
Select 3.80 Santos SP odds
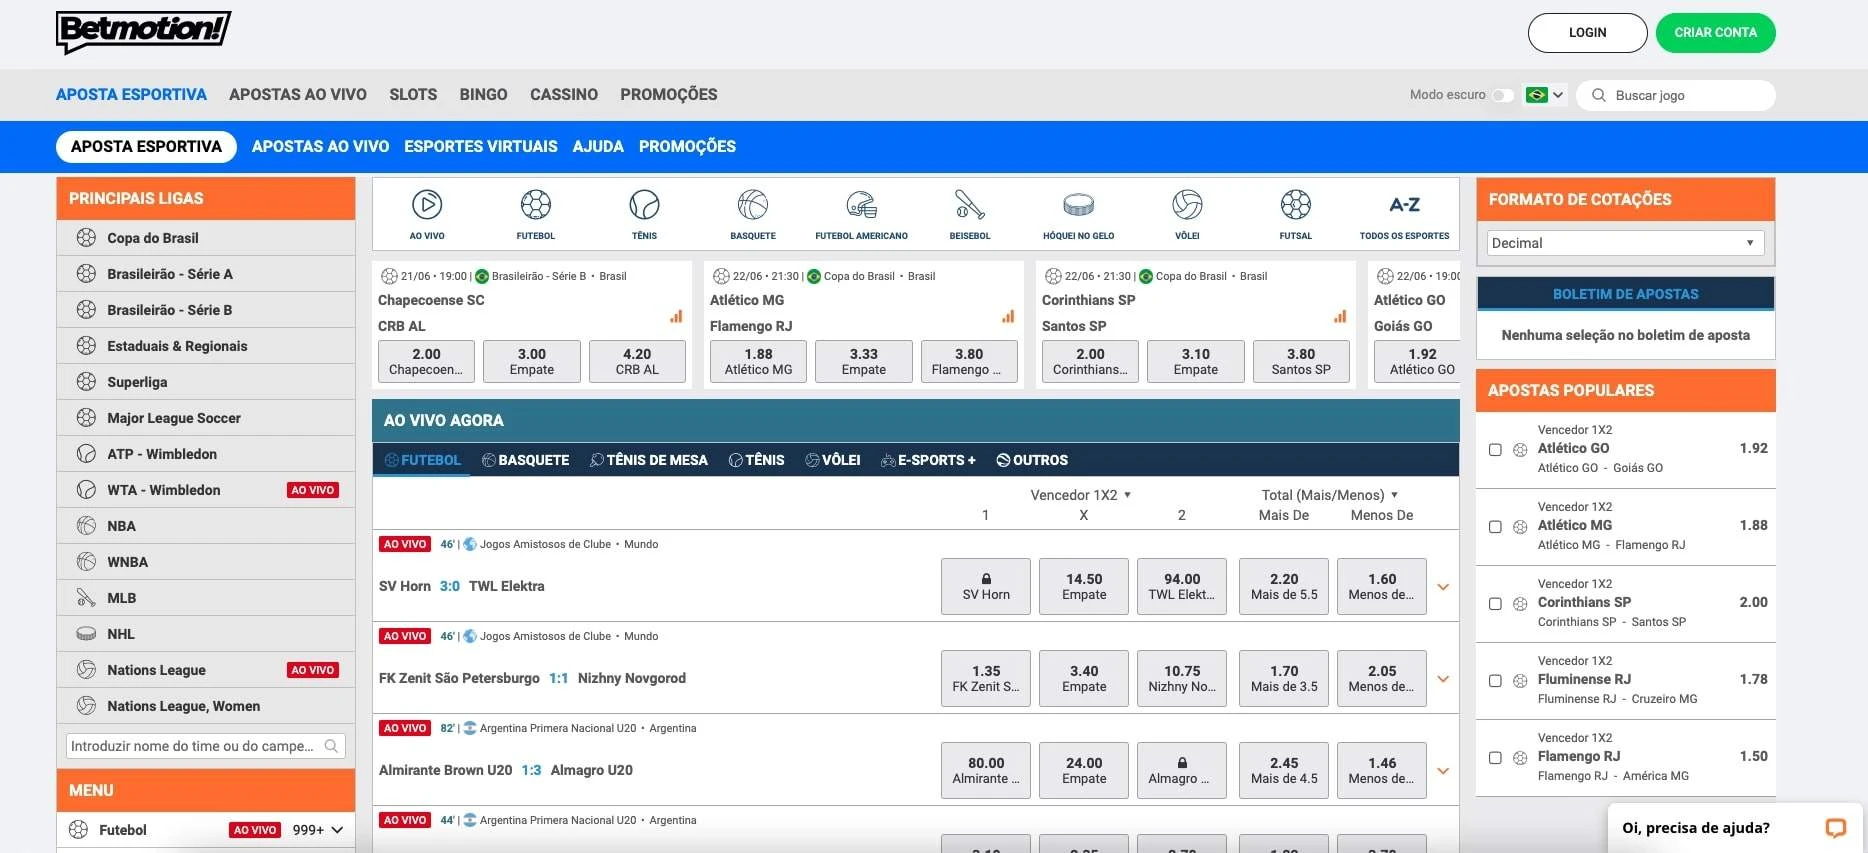[1301, 361]
